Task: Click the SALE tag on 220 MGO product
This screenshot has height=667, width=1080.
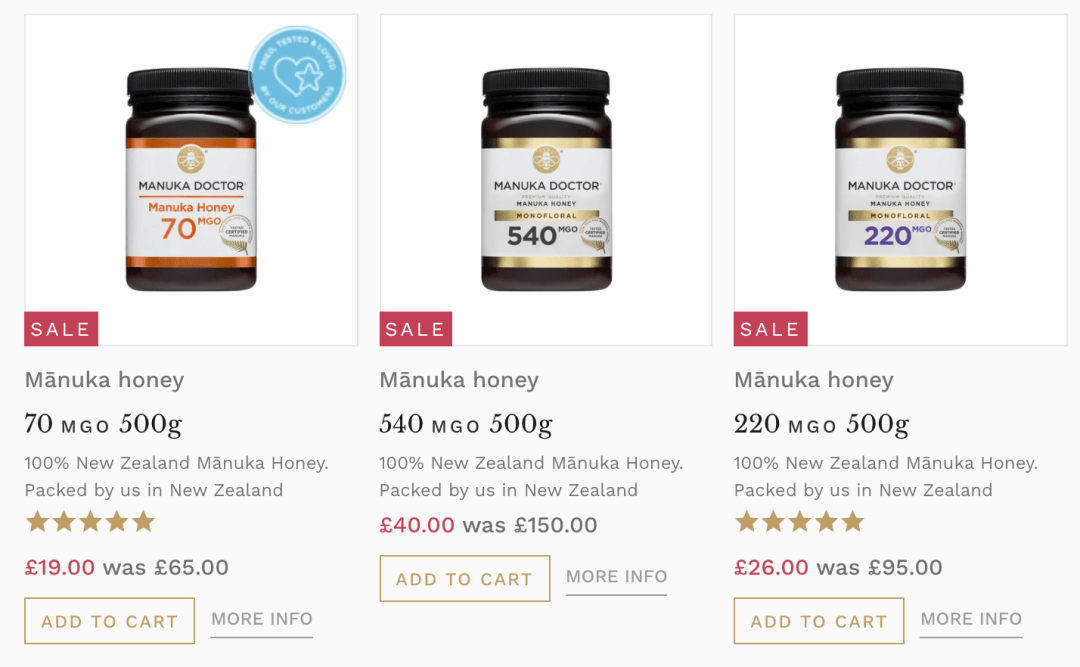Action: click(771, 329)
